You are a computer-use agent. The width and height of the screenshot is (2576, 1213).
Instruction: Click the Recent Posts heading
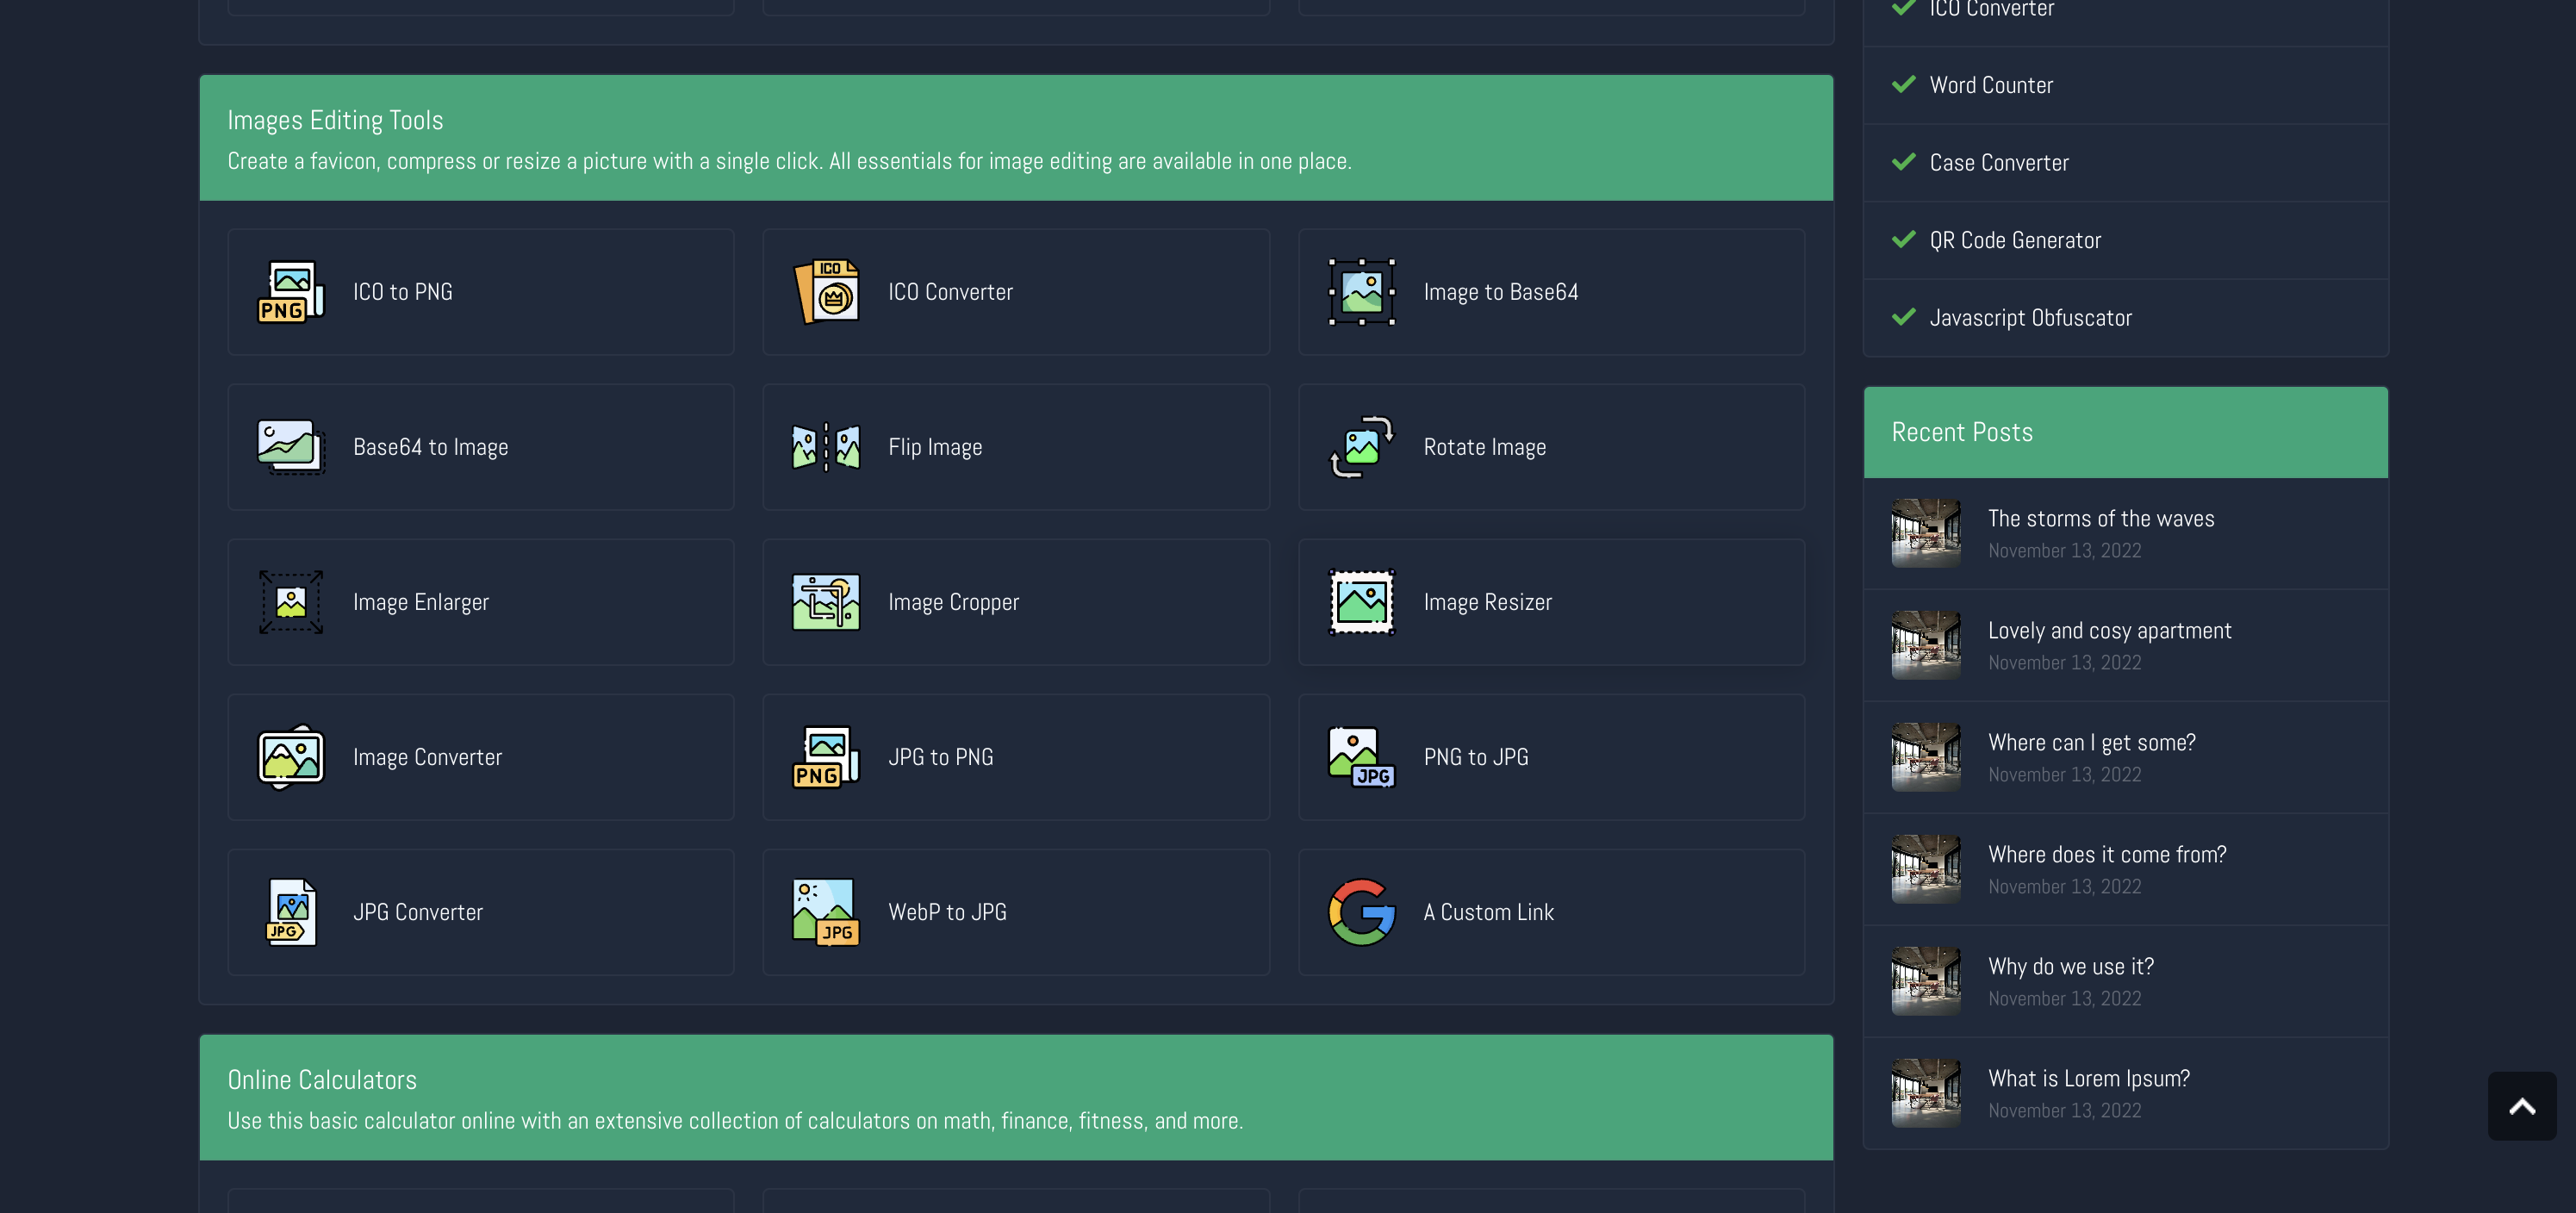pos(1962,432)
